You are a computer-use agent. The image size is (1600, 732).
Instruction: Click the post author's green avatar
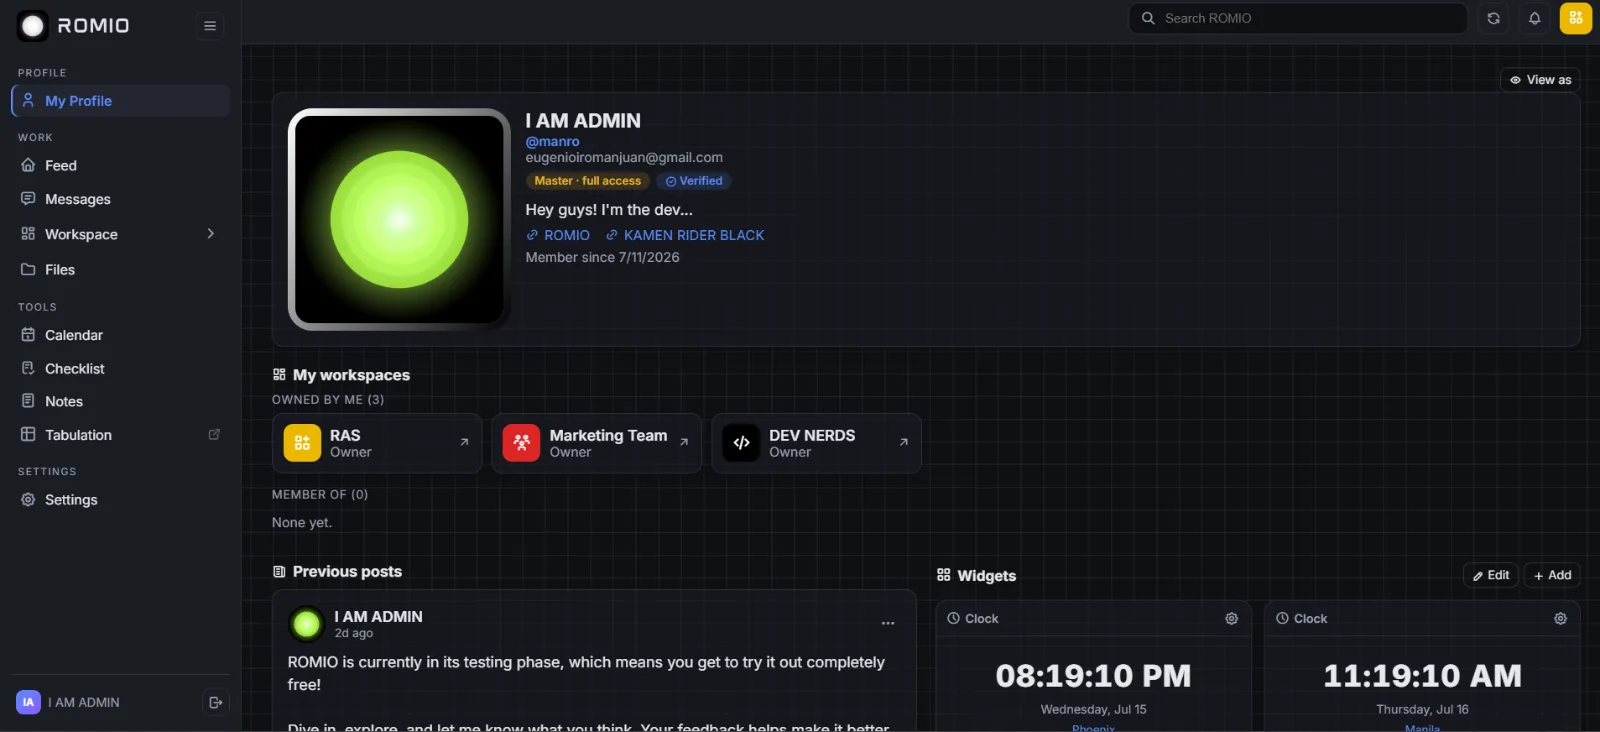306,624
